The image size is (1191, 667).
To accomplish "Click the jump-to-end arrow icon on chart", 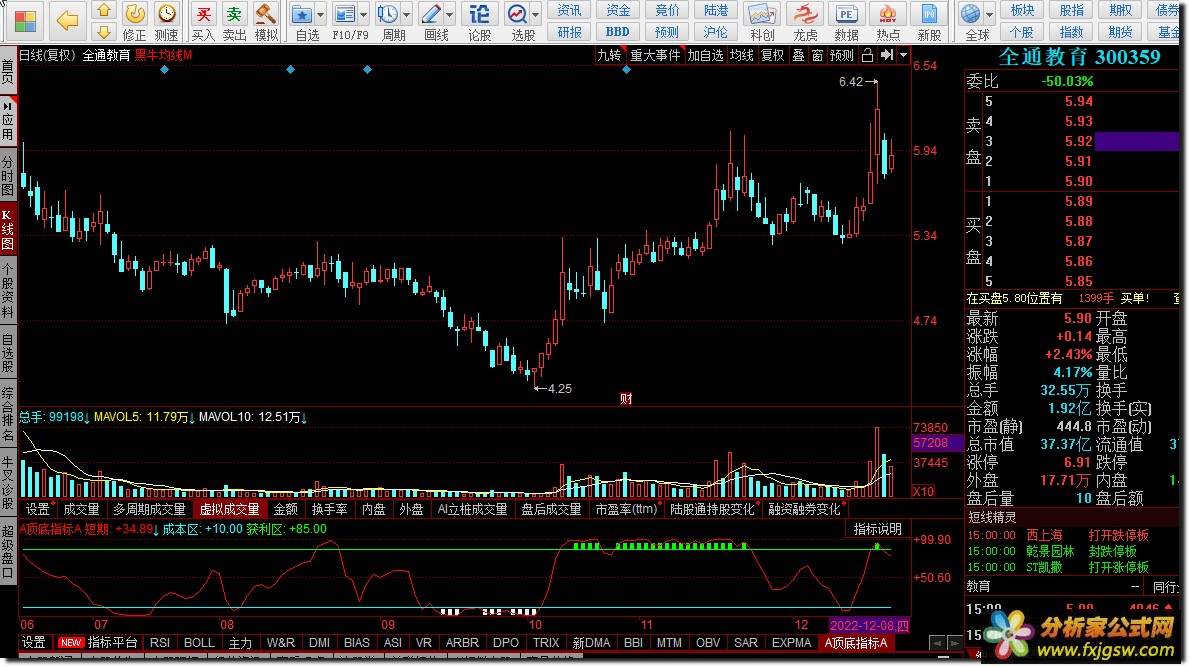I will [x=886, y=55].
